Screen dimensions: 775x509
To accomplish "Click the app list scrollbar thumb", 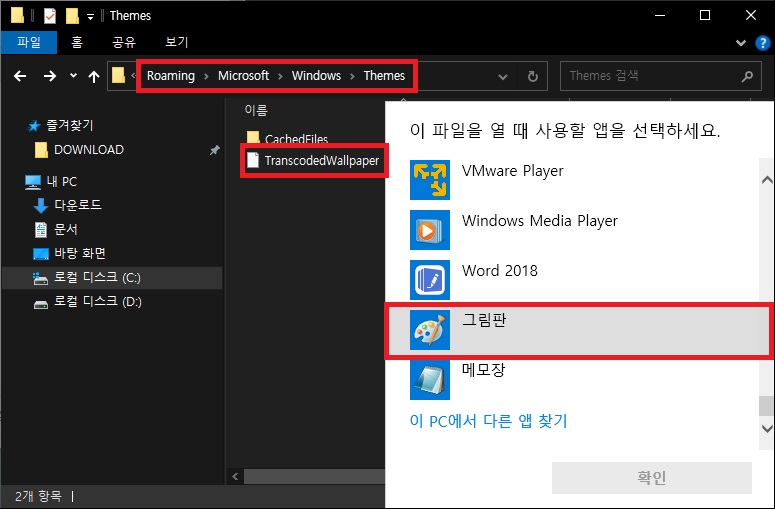I will (x=767, y=406).
